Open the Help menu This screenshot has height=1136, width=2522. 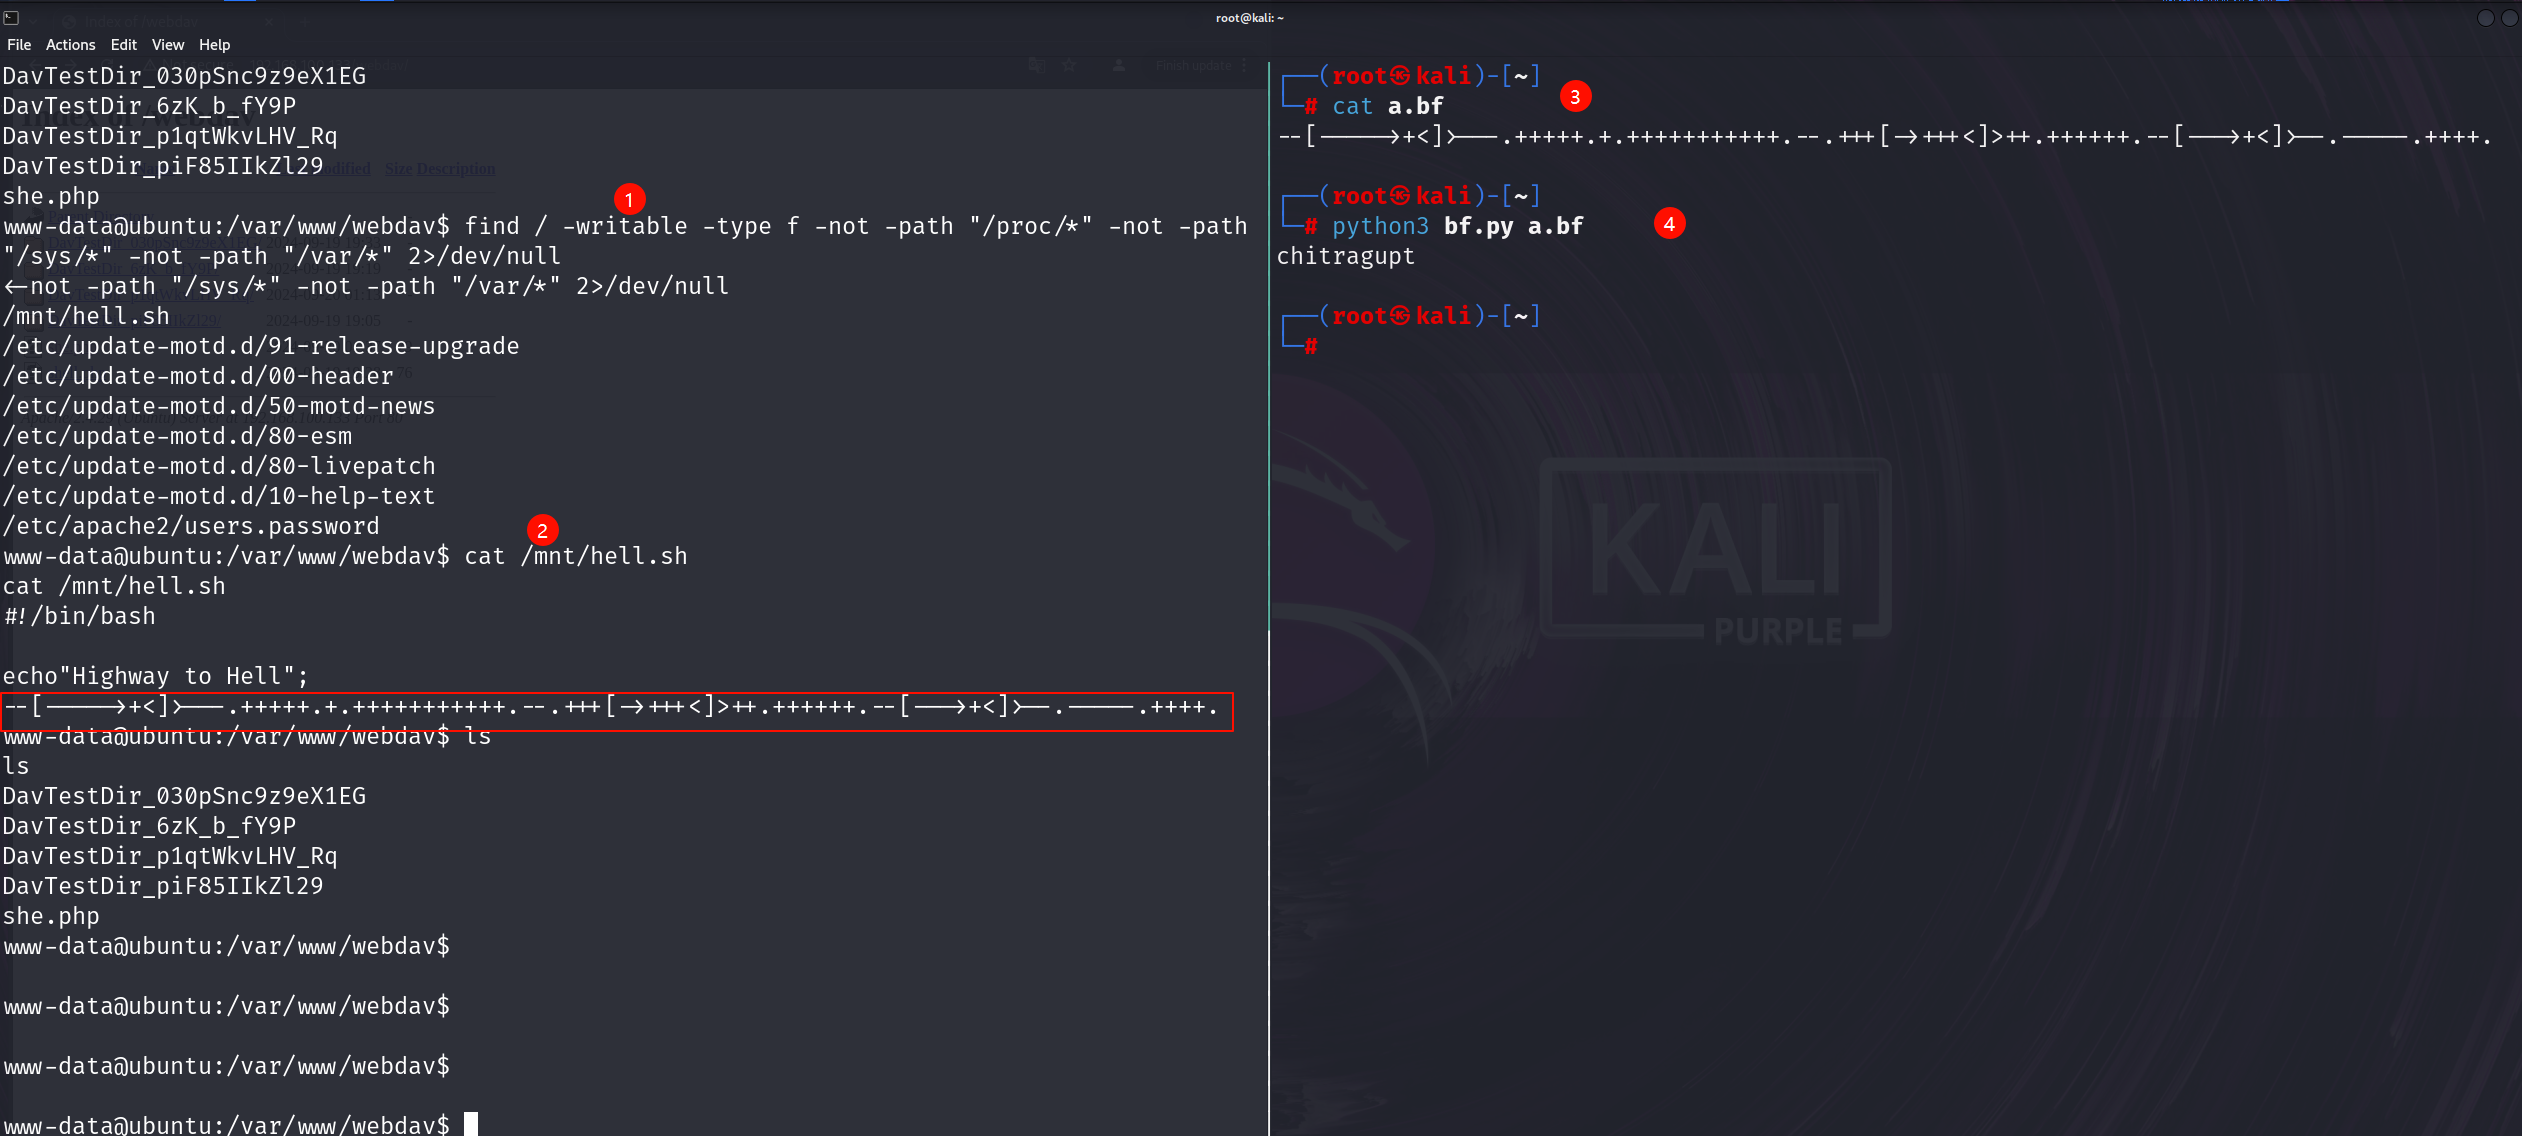pyautogui.click(x=214, y=45)
